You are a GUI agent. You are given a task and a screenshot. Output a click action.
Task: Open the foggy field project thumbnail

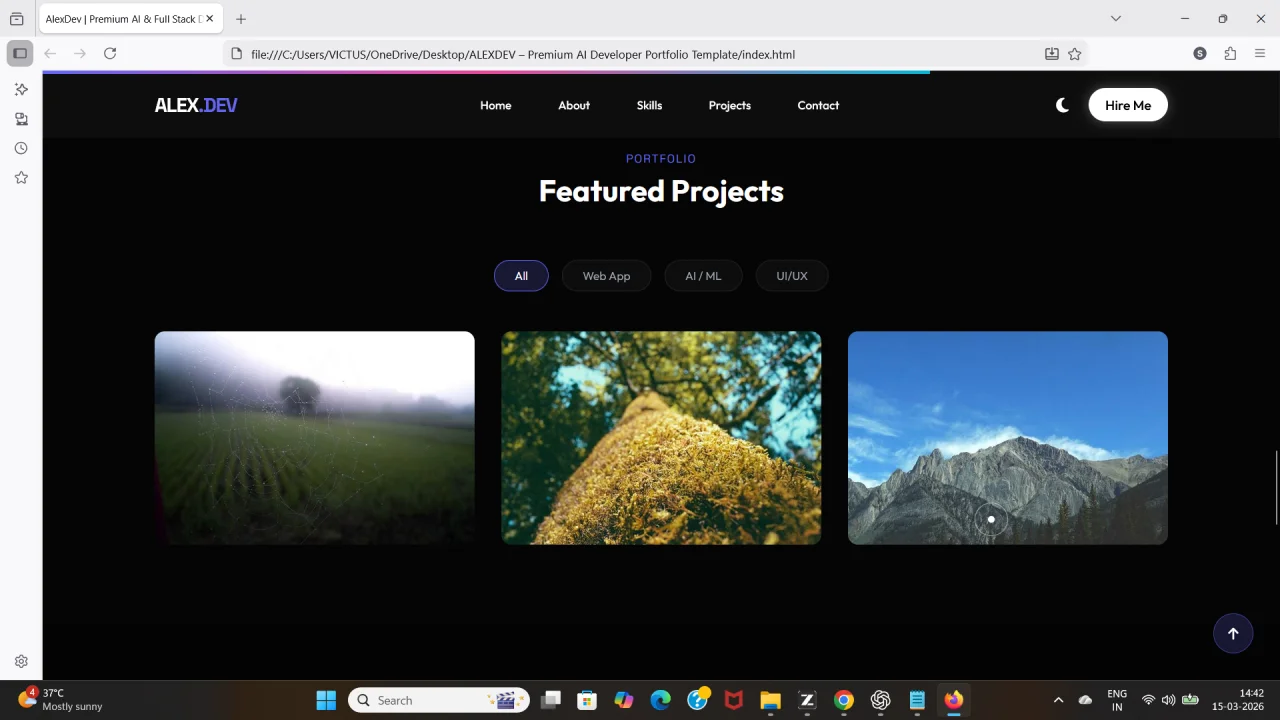click(314, 438)
